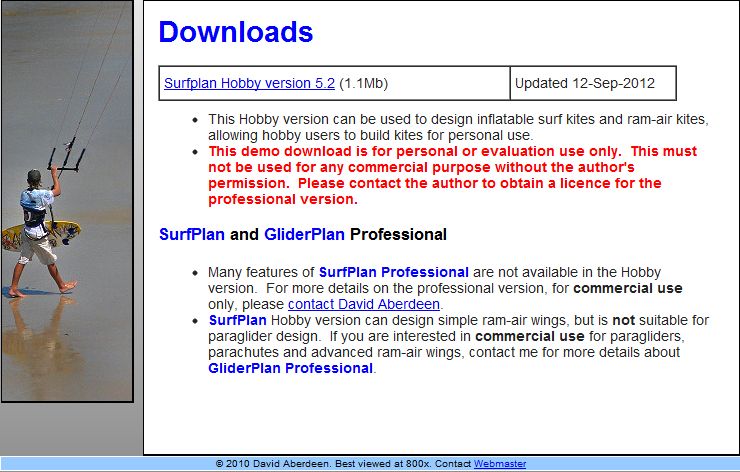
Task: Click the blue Downloads heading
Action: [236, 32]
